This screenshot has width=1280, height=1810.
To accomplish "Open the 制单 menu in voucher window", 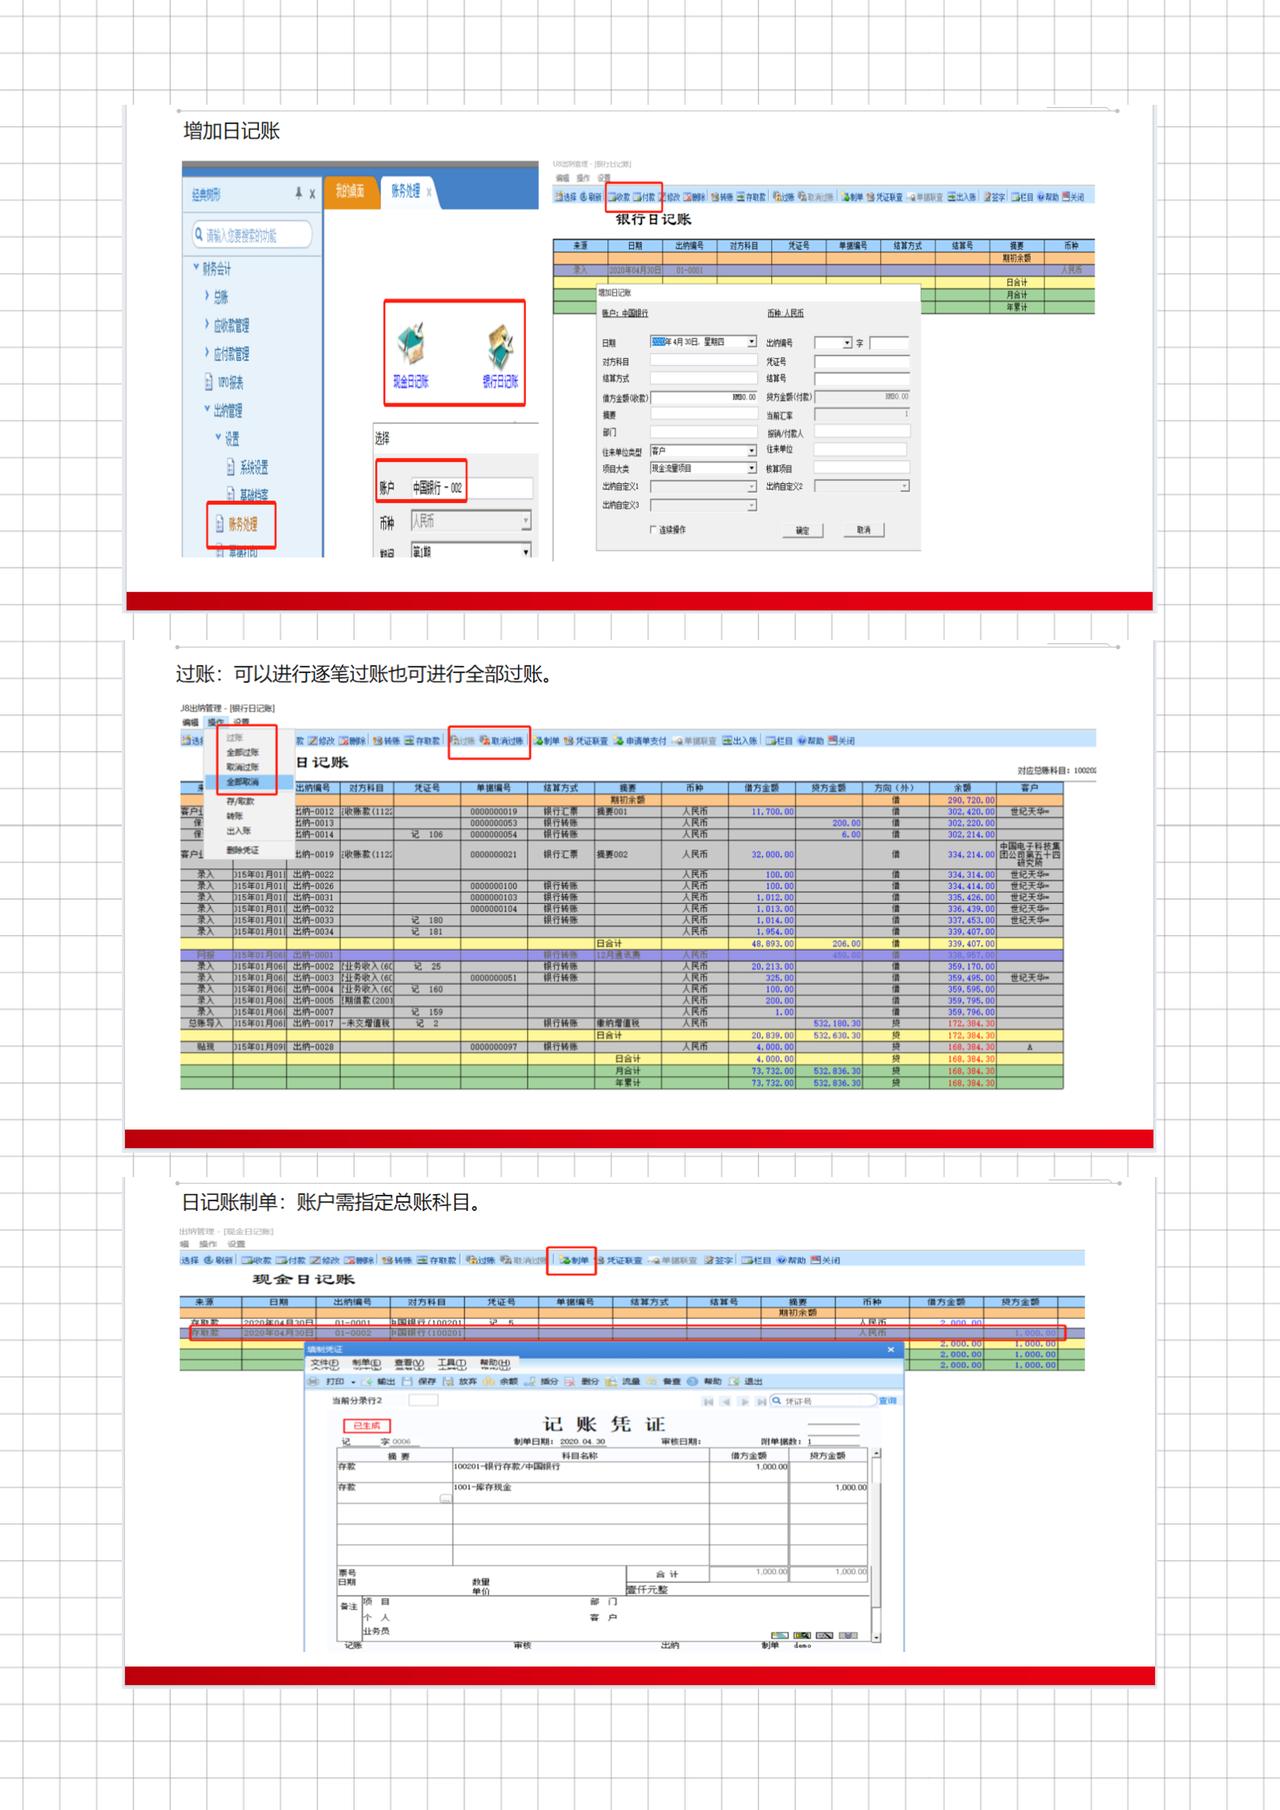I will [366, 1363].
